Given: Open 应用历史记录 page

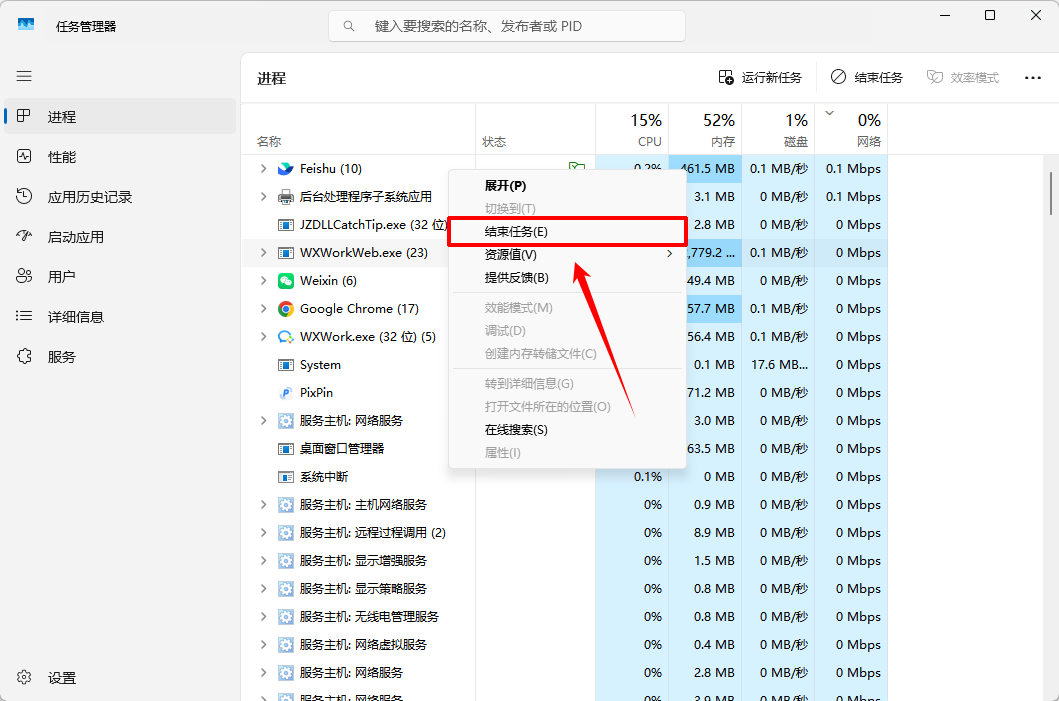Looking at the screenshot, I should coord(120,197).
